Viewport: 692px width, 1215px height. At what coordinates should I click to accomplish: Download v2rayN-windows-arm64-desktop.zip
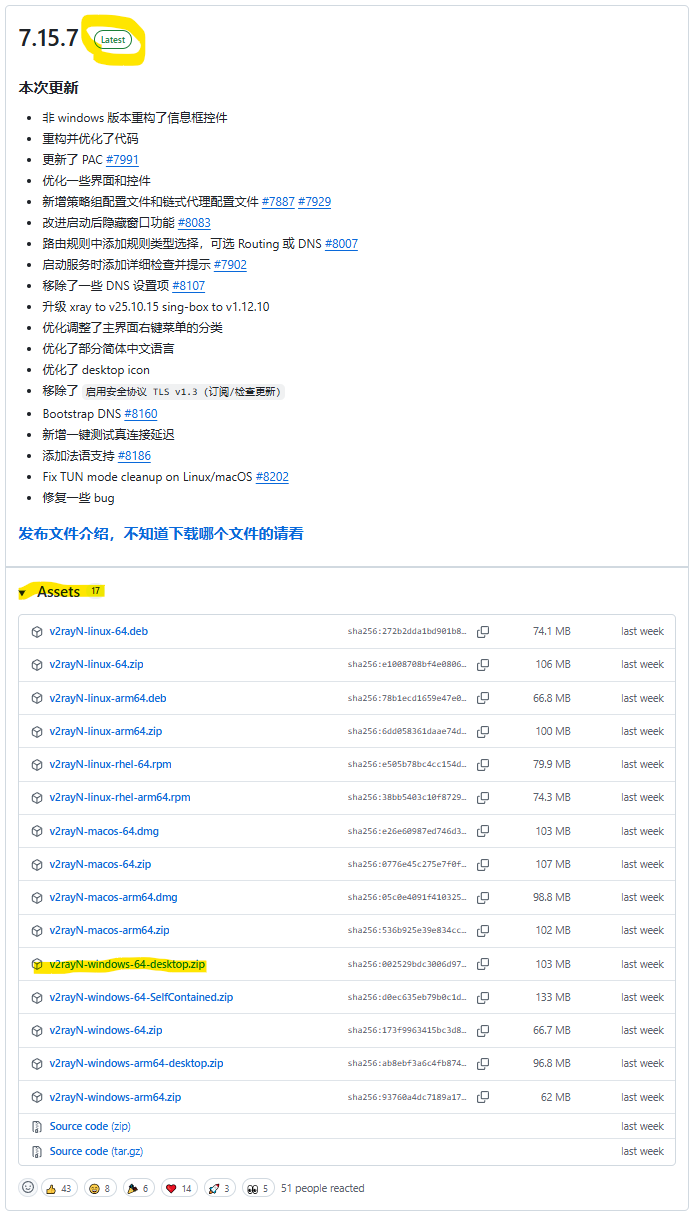click(136, 1064)
